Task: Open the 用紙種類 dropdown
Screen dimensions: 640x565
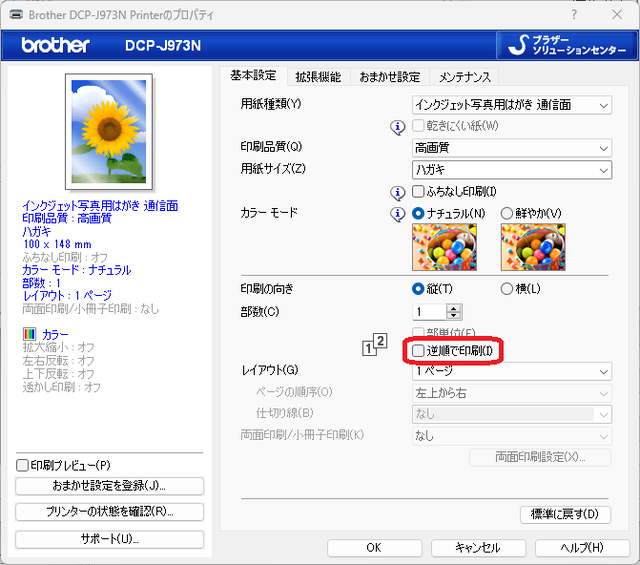Action: pyautogui.click(x=512, y=105)
